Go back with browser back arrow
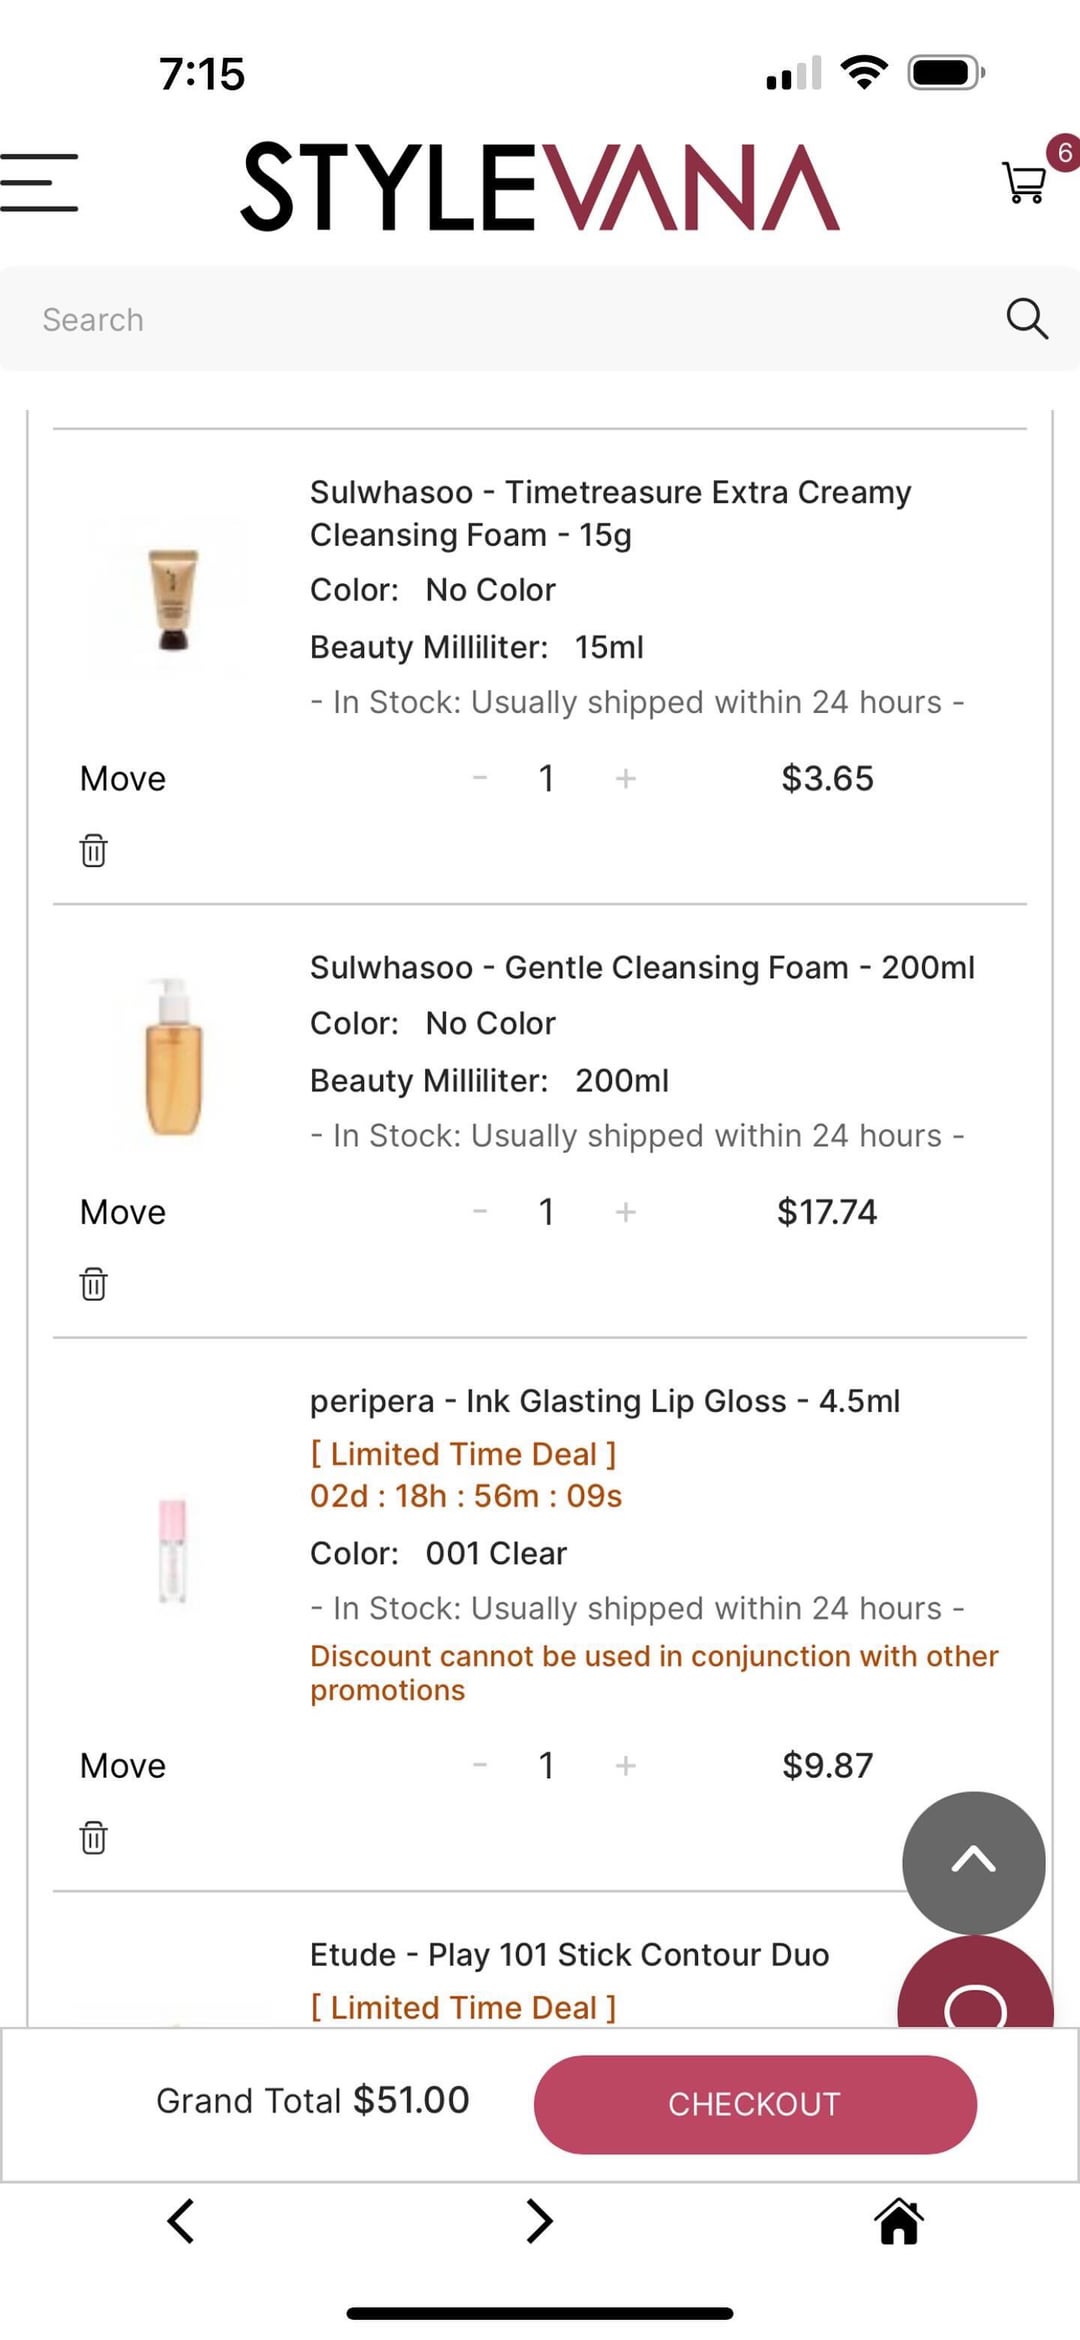 [181, 2221]
